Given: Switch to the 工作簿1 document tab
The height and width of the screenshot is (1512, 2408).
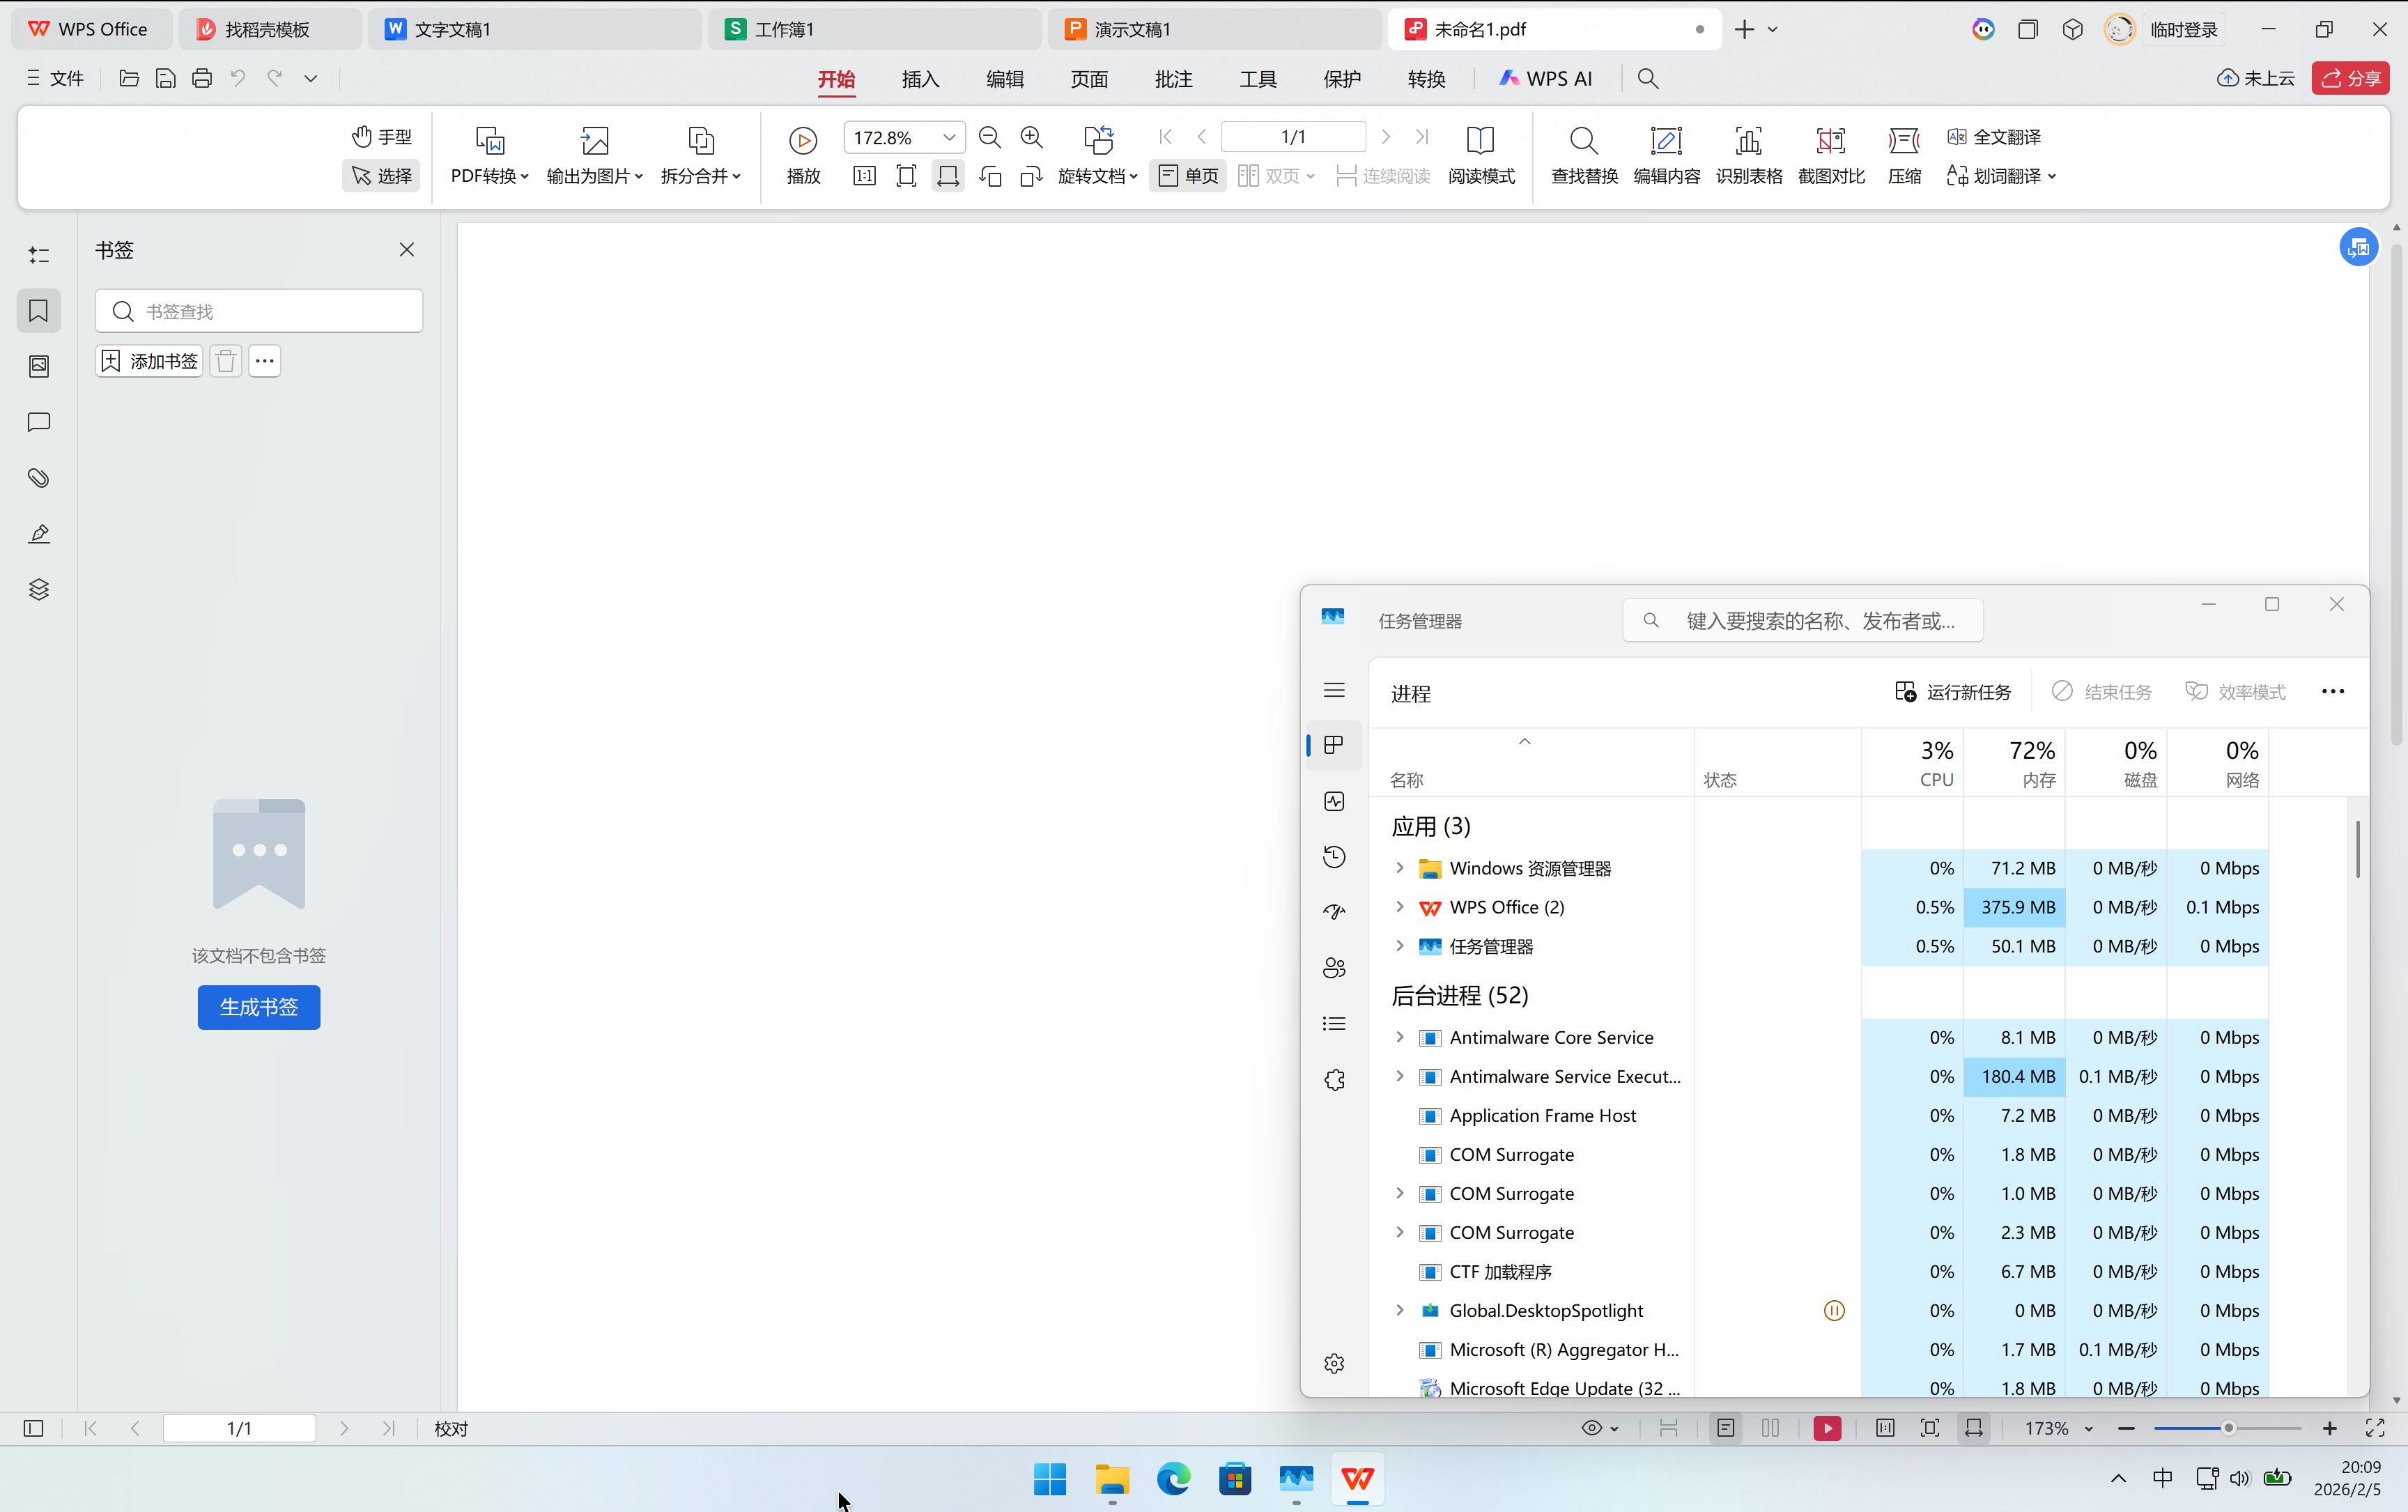Looking at the screenshot, I should (784, 29).
